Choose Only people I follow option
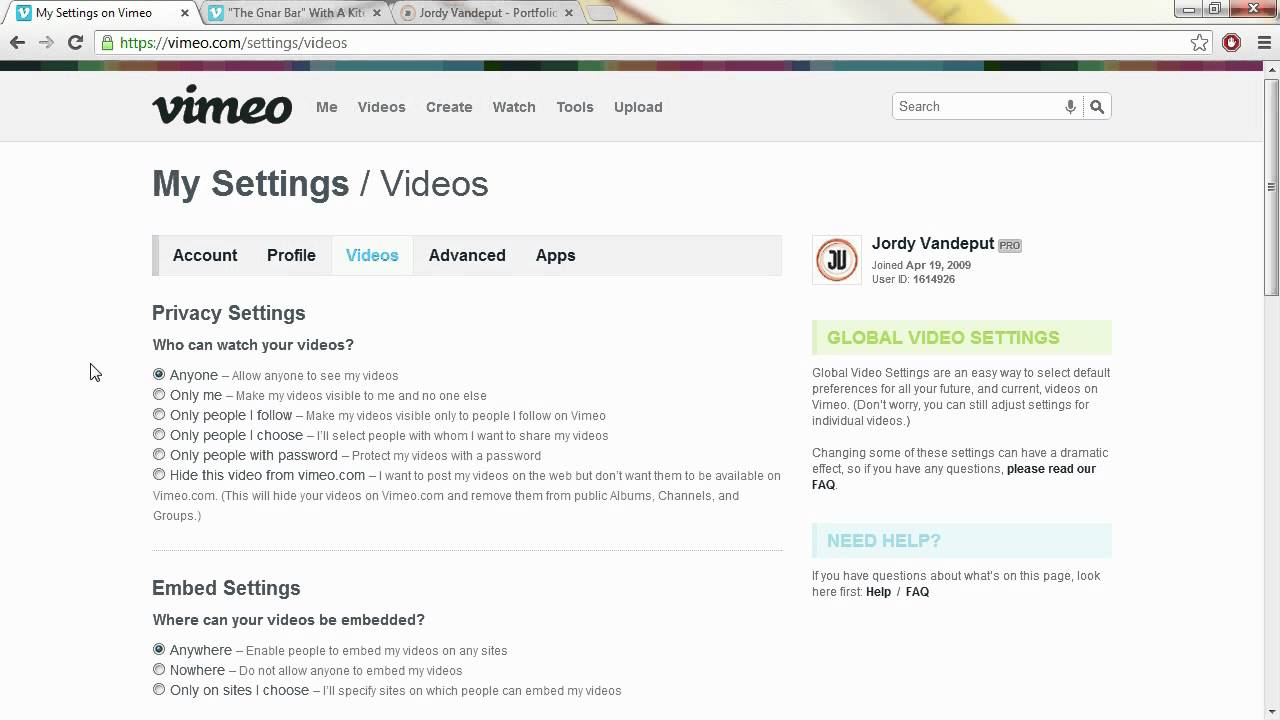Screen dimensions: 1280x720 pos(159,415)
